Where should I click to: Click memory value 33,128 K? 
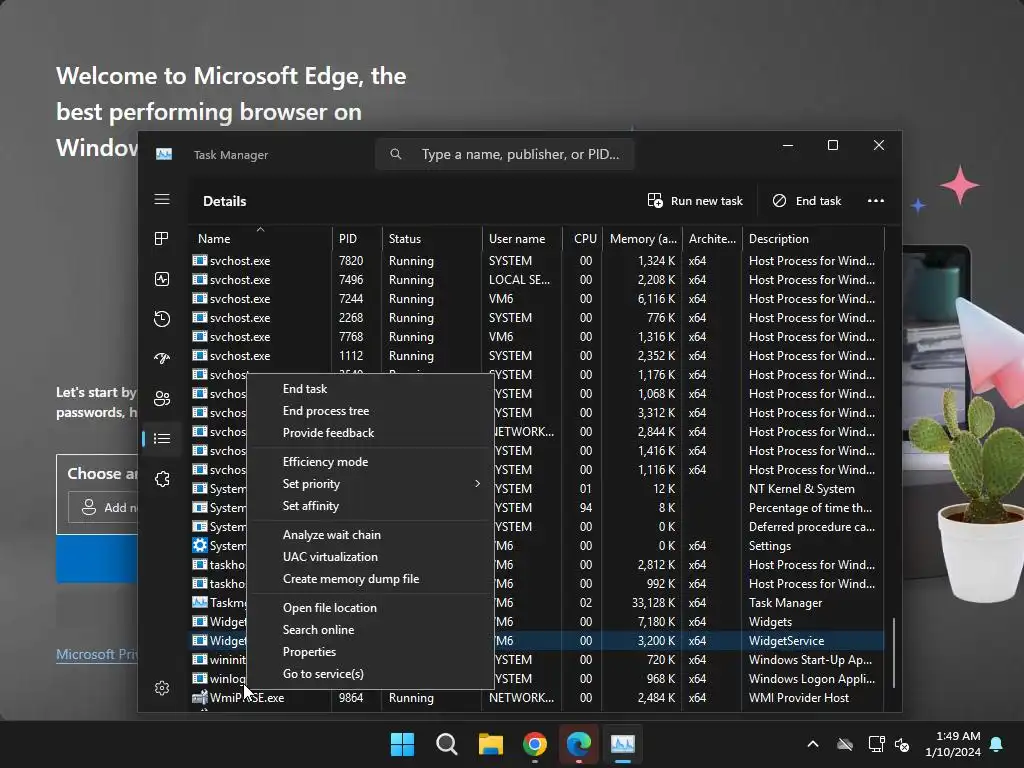[653, 602]
